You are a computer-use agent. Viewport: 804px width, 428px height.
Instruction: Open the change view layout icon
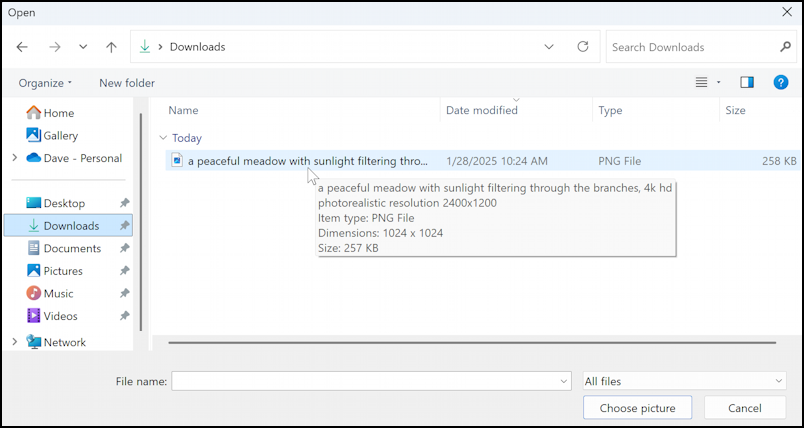[x=702, y=83]
